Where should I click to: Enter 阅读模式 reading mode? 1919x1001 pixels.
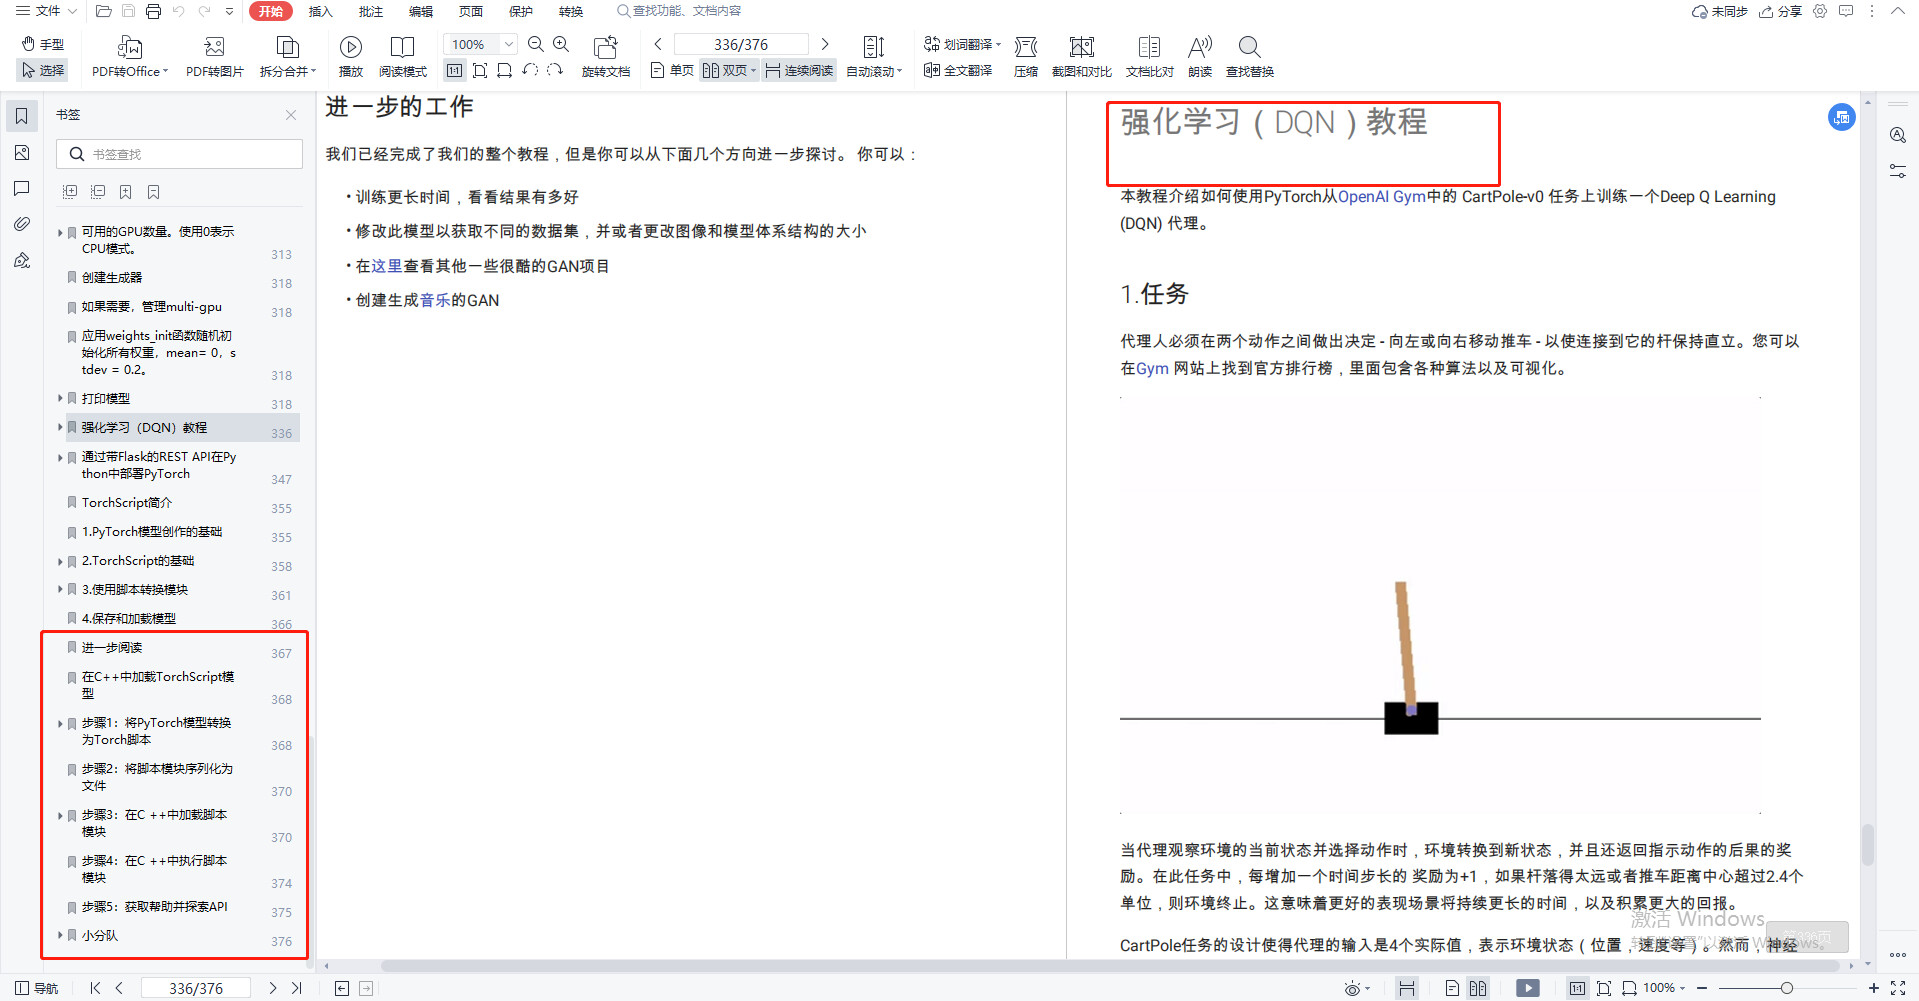[403, 57]
